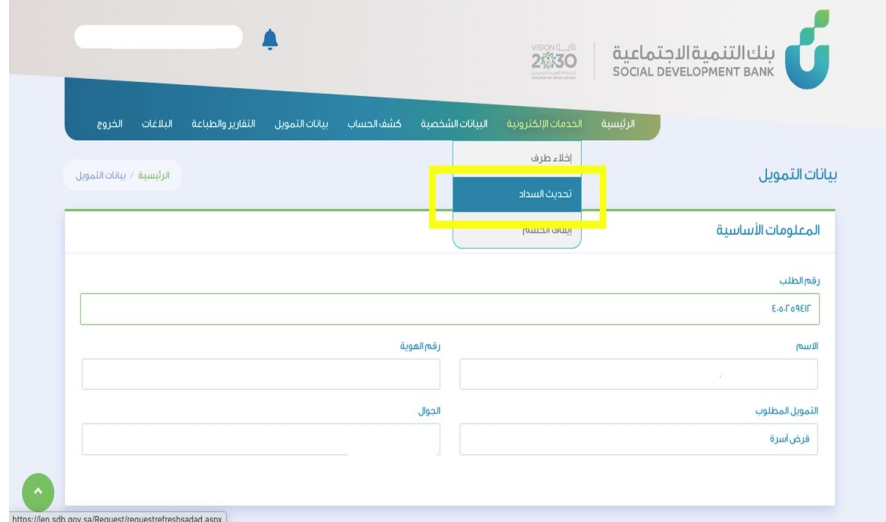Click the الجوال input field
Viewport: 886px width, 522px height.
click(x=261, y=439)
